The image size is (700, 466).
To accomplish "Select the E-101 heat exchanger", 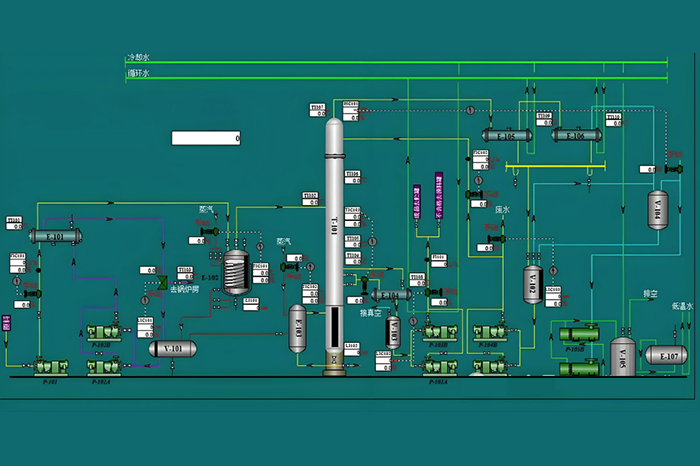I will pos(53,237).
